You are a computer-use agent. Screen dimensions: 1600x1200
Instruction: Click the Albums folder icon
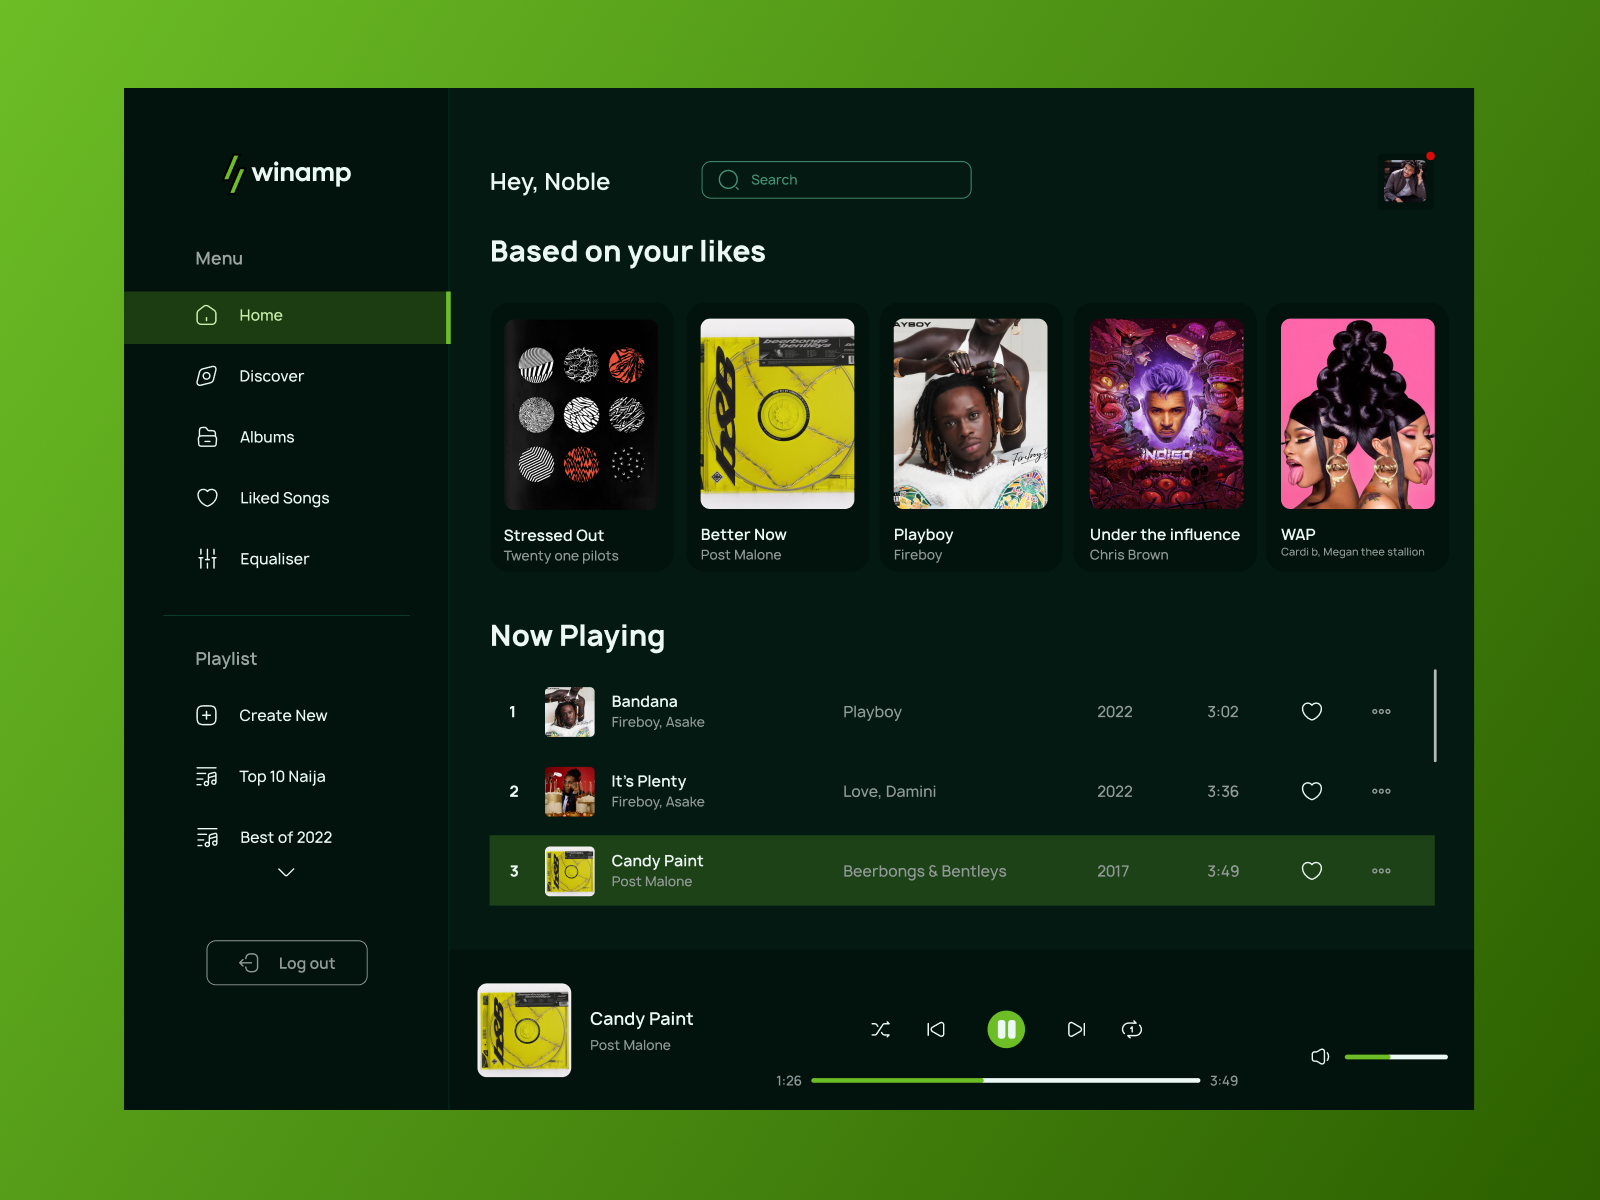[206, 437]
